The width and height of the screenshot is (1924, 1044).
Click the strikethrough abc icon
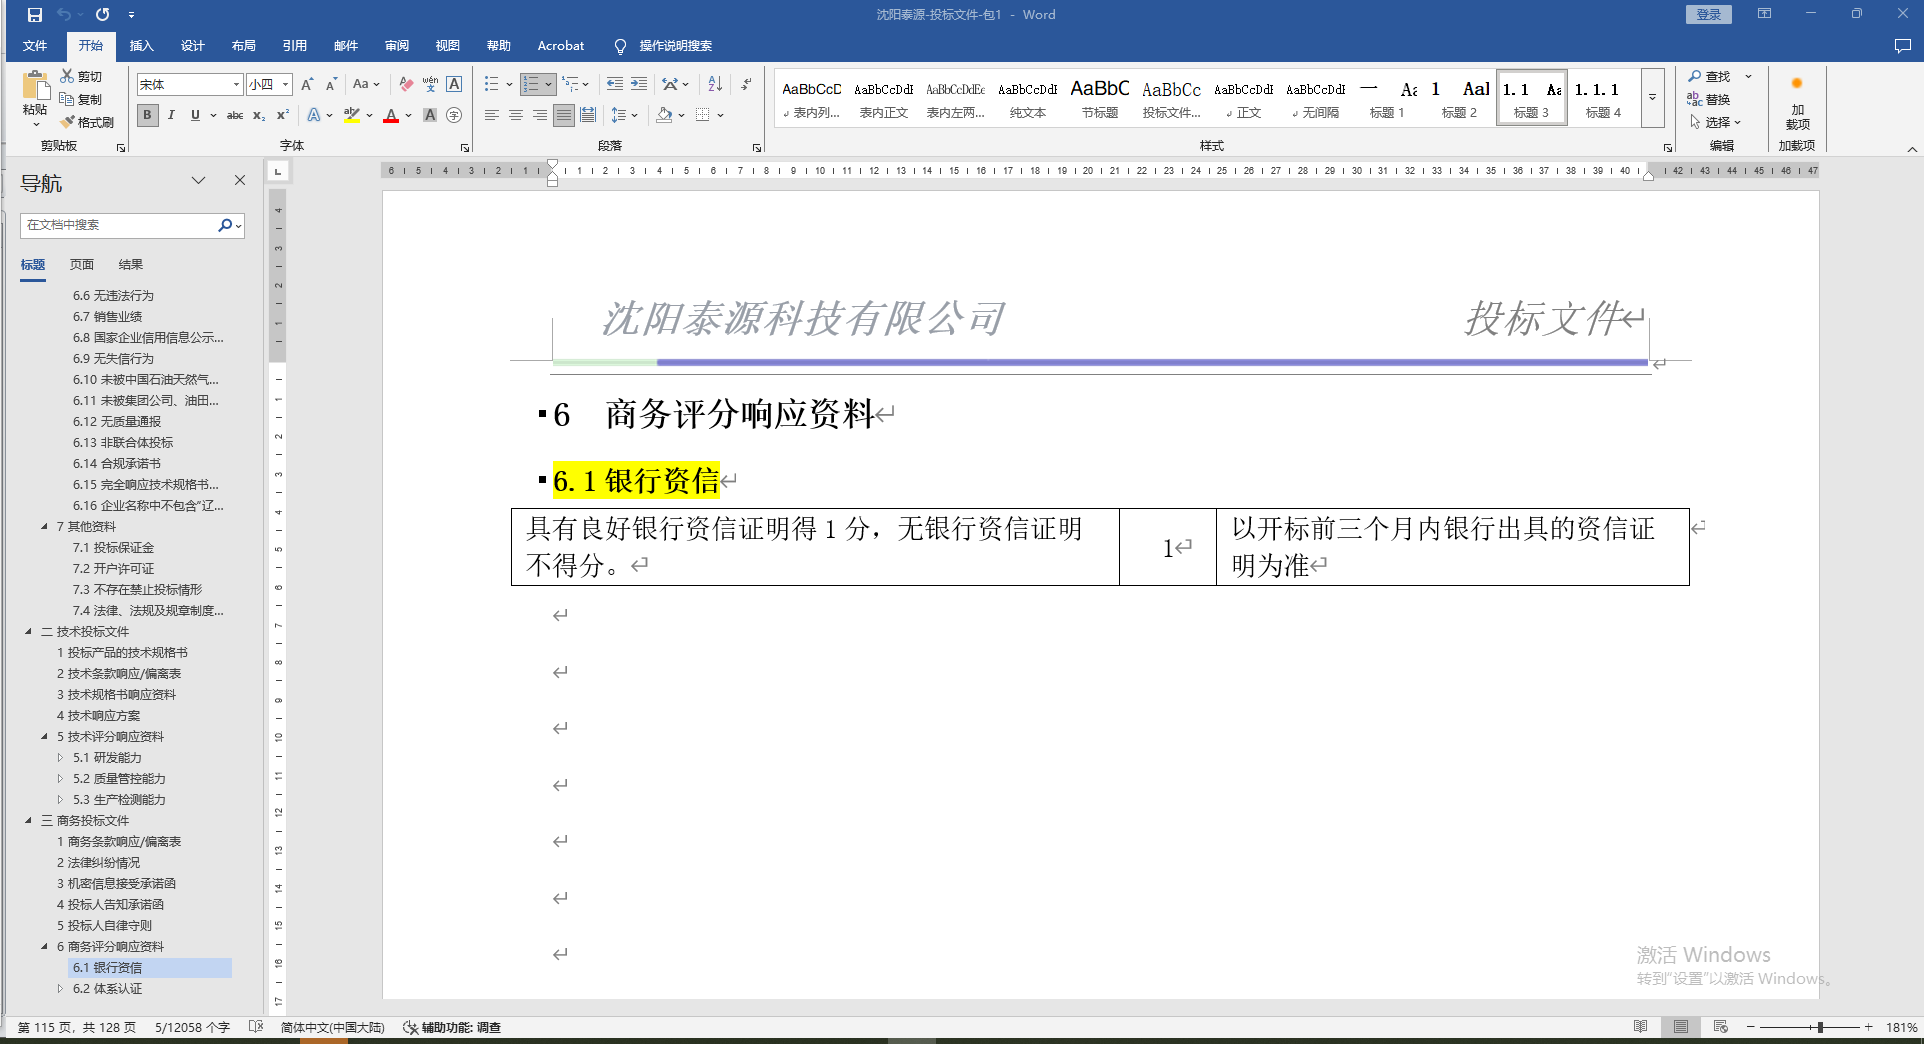pyautogui.click(x=235, y=115)
